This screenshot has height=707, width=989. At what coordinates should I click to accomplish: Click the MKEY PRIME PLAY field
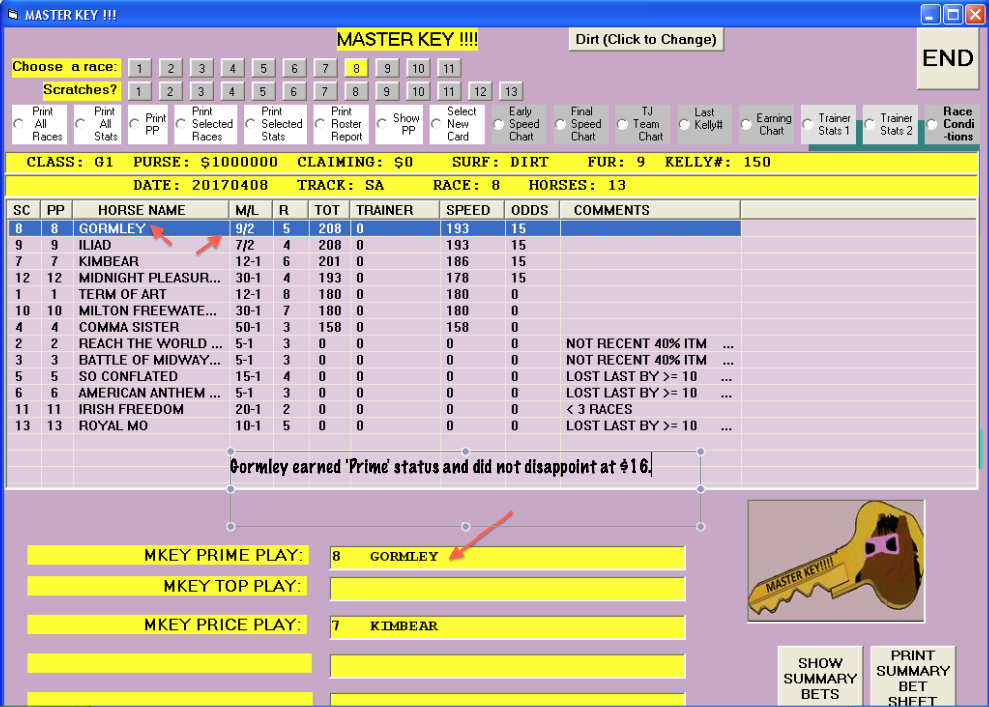pyautogui.click(x=507, y=558)
